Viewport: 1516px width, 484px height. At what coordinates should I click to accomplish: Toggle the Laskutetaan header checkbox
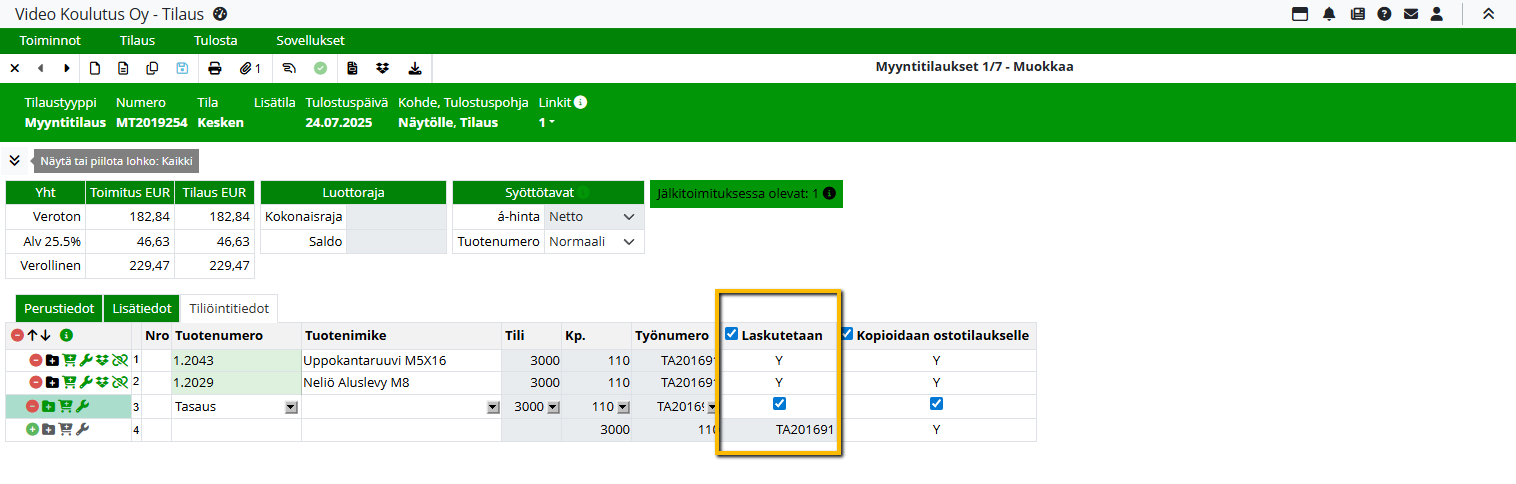pyautogui.click(x=731, y=334)
